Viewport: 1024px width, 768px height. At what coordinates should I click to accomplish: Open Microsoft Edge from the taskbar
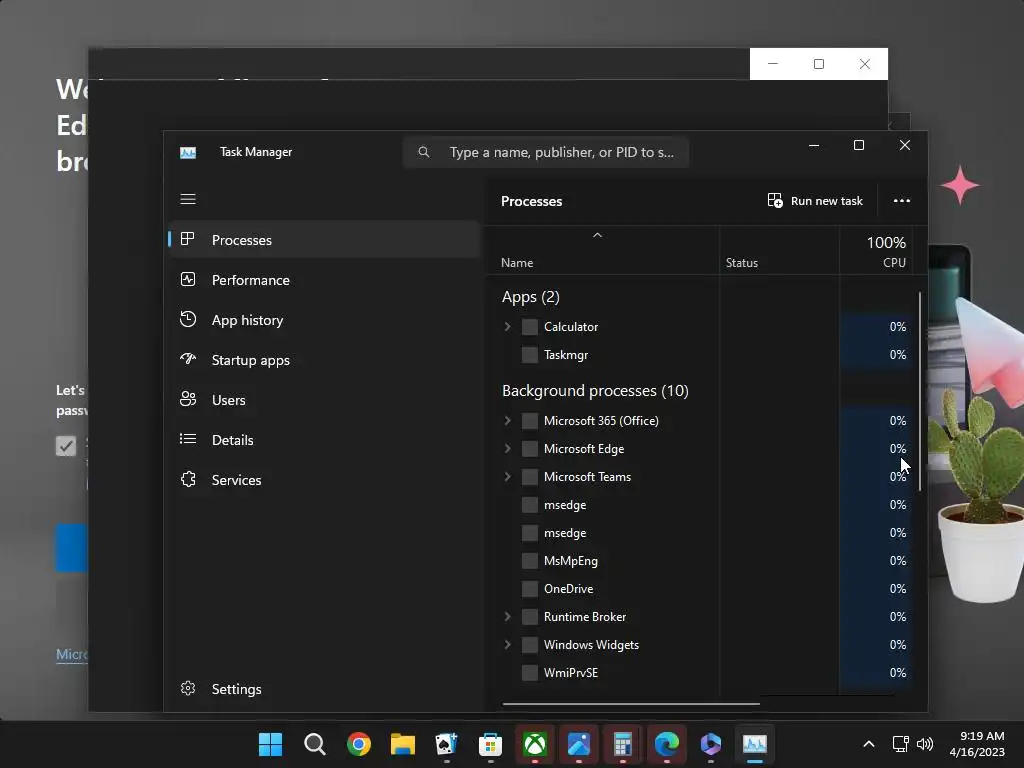(667, 744)
